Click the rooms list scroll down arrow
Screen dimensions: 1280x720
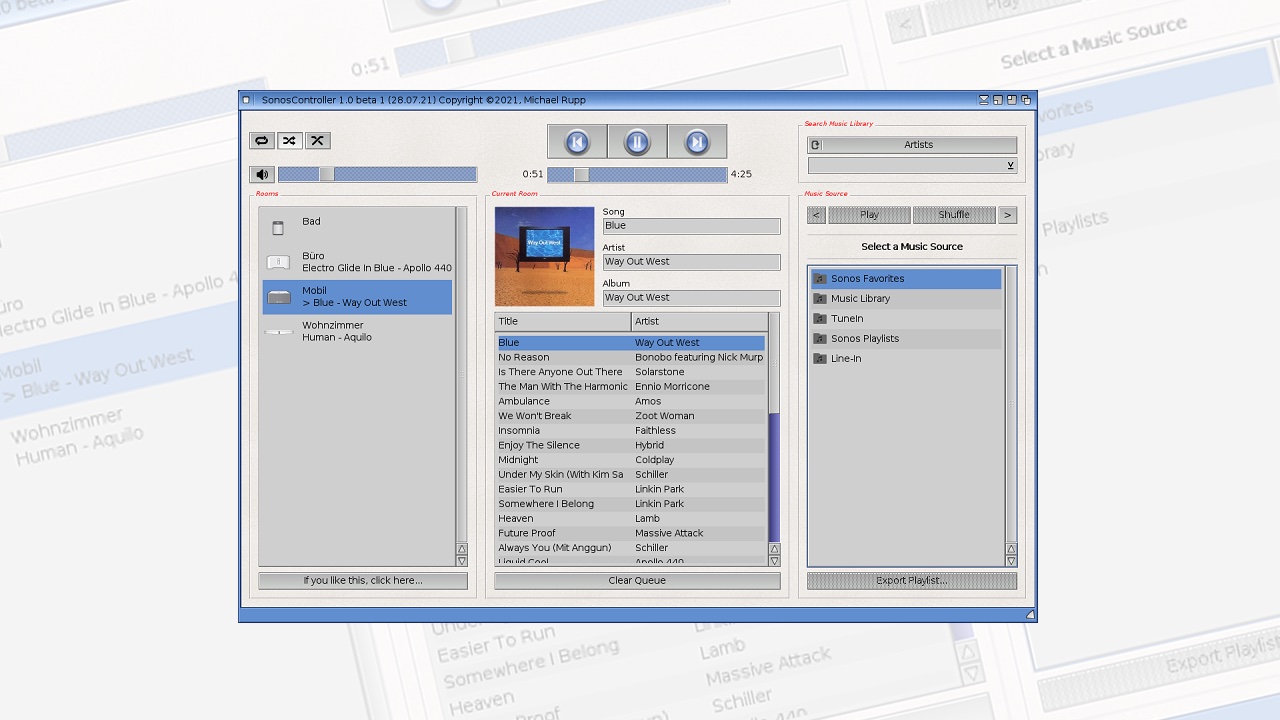tap(462, 561)
